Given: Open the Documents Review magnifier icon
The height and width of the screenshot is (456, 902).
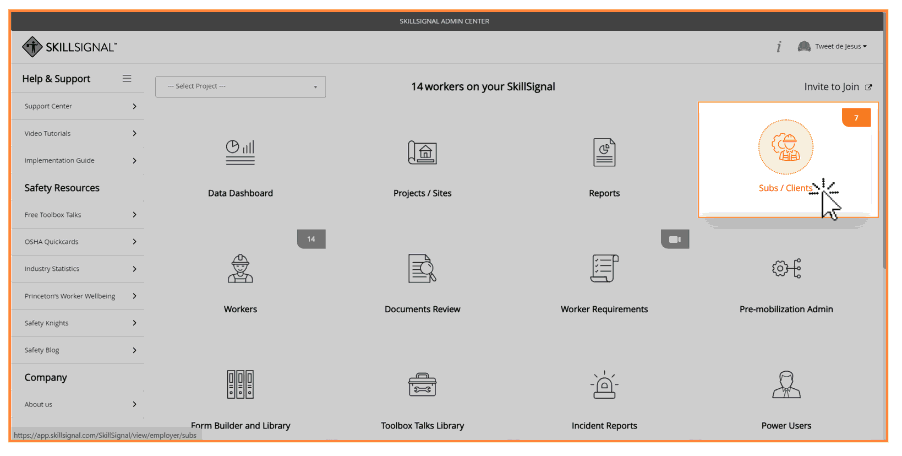Looking at the screenshot, I should (x=422, y=269).
